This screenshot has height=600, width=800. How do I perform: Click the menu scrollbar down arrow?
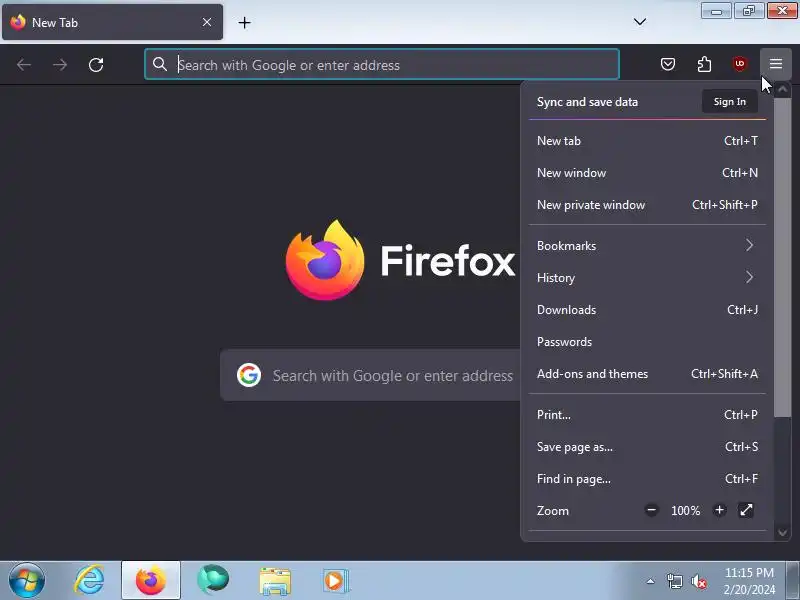coord(783,533)
